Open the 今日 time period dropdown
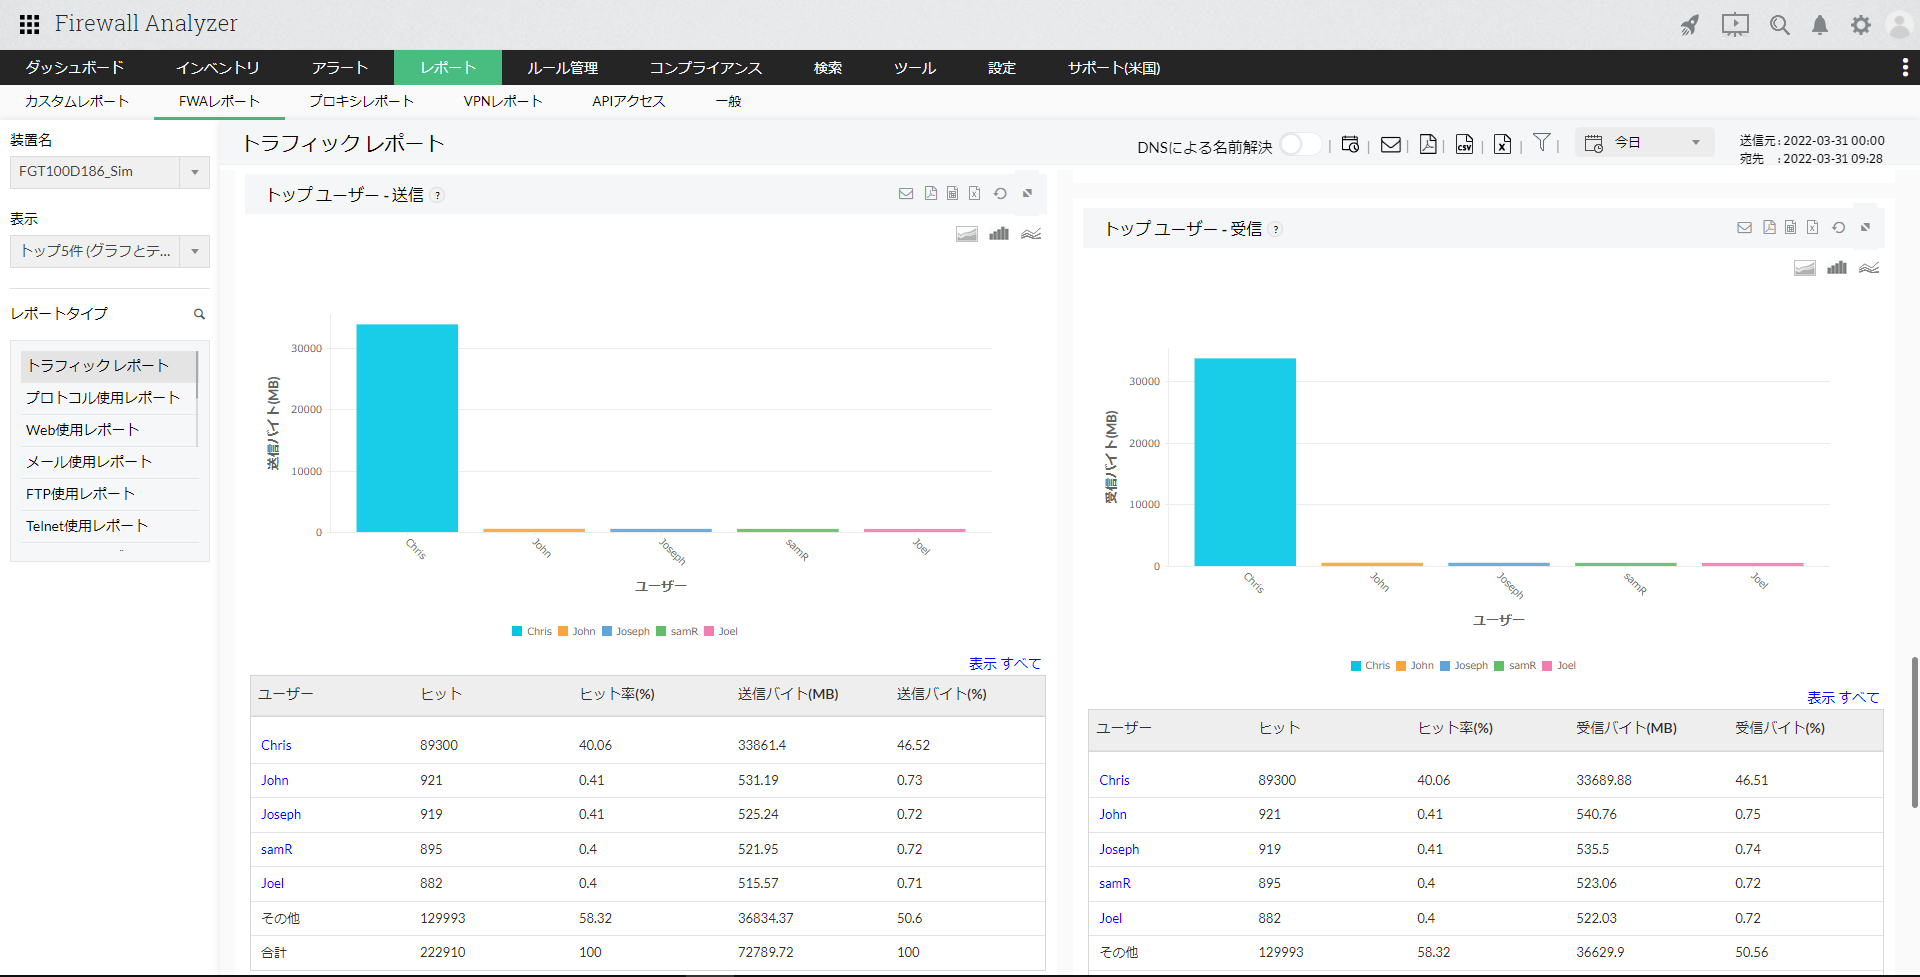 pyautogui.click(x=1645, y=143)
